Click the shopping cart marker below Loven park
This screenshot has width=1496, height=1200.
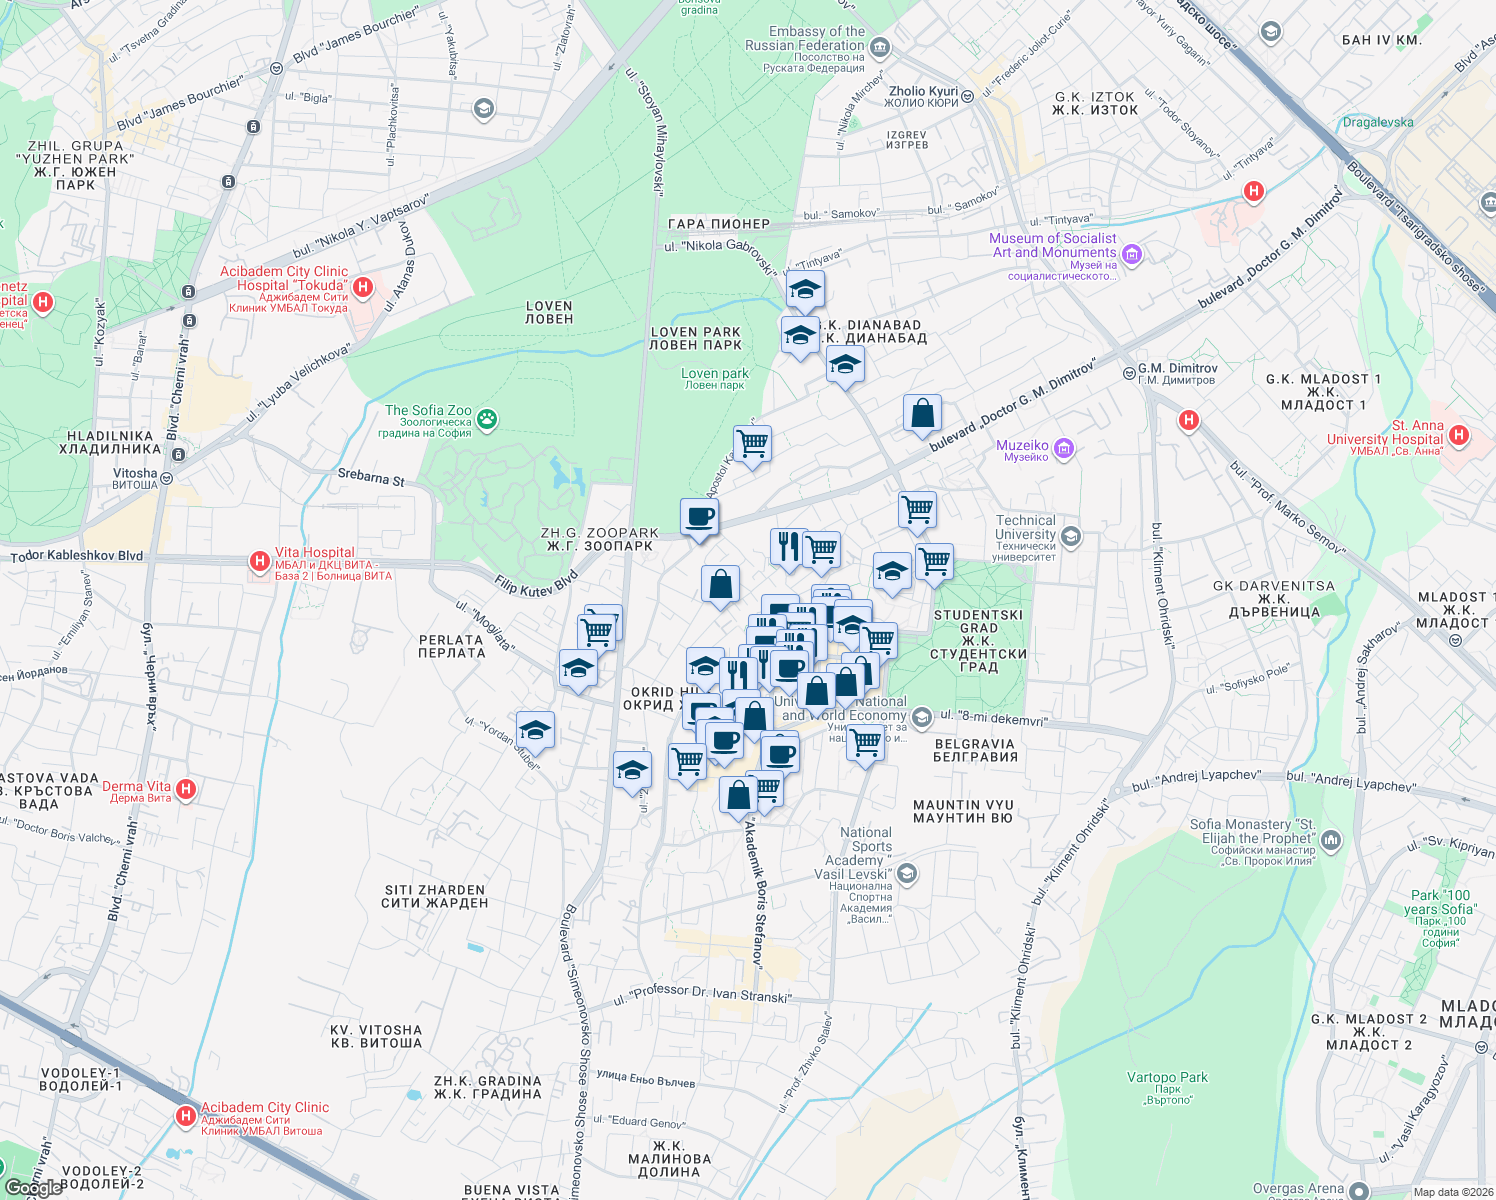[752, 445]
